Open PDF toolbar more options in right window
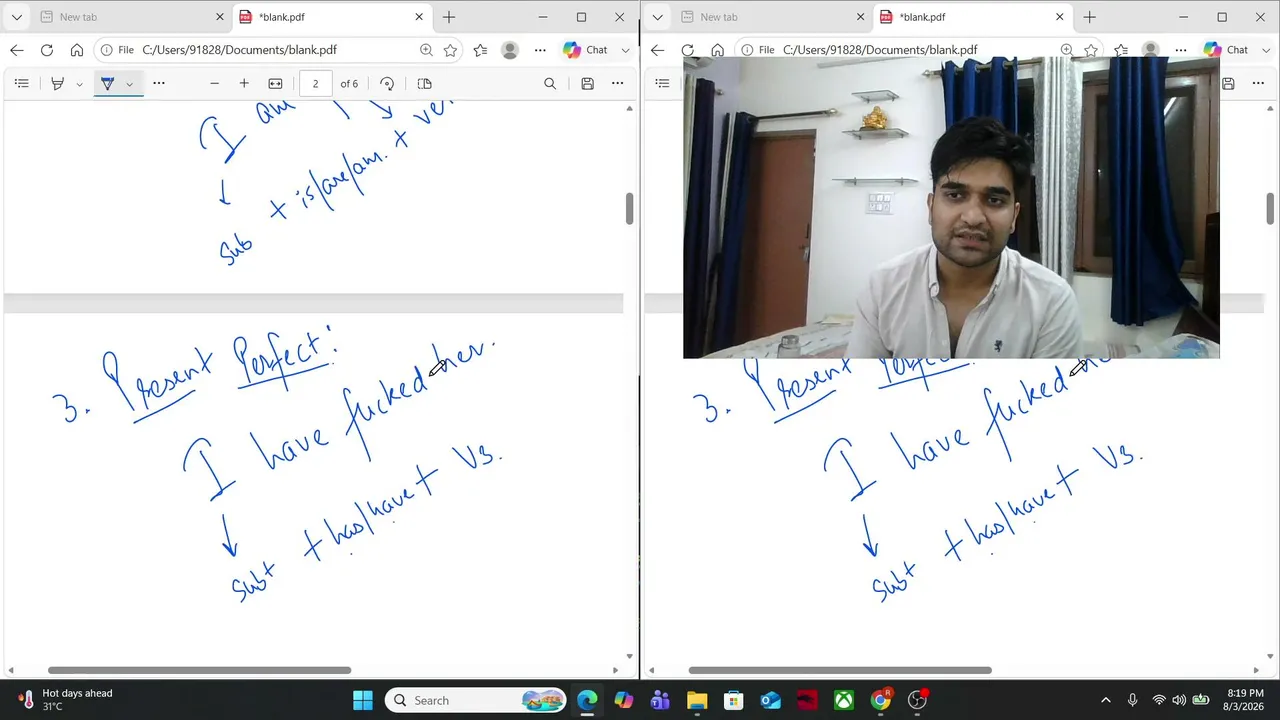The width and height of the screenshot is (1280, 720). tap(1259, 84)
